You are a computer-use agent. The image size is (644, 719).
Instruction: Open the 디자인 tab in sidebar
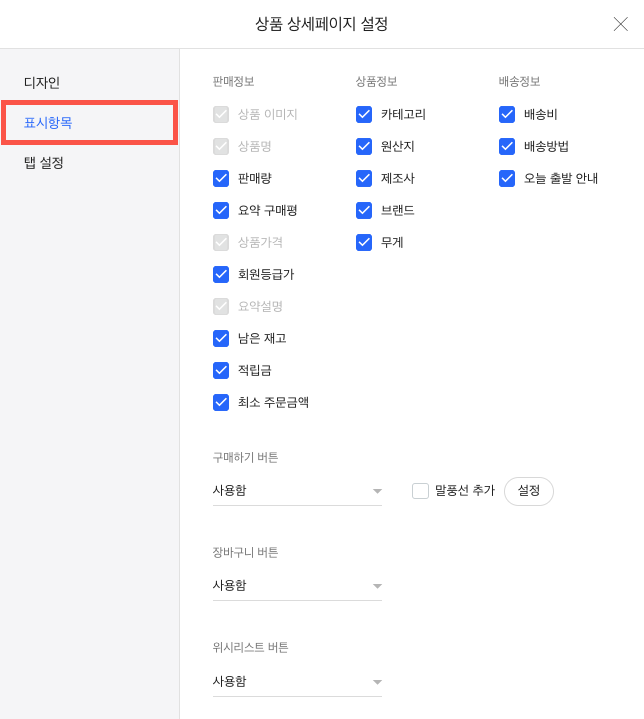[42, 83]
